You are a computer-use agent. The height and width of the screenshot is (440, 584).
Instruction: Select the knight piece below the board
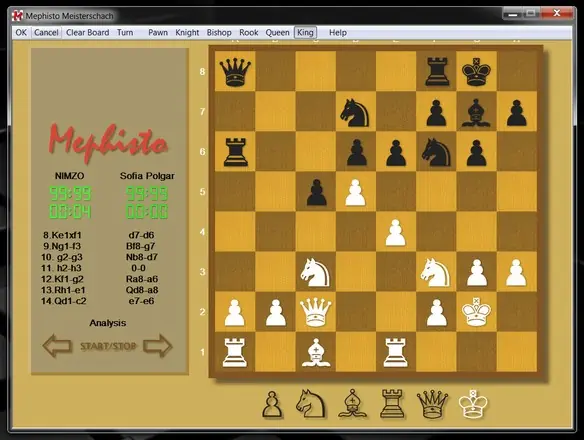click(x=311, y=404)
